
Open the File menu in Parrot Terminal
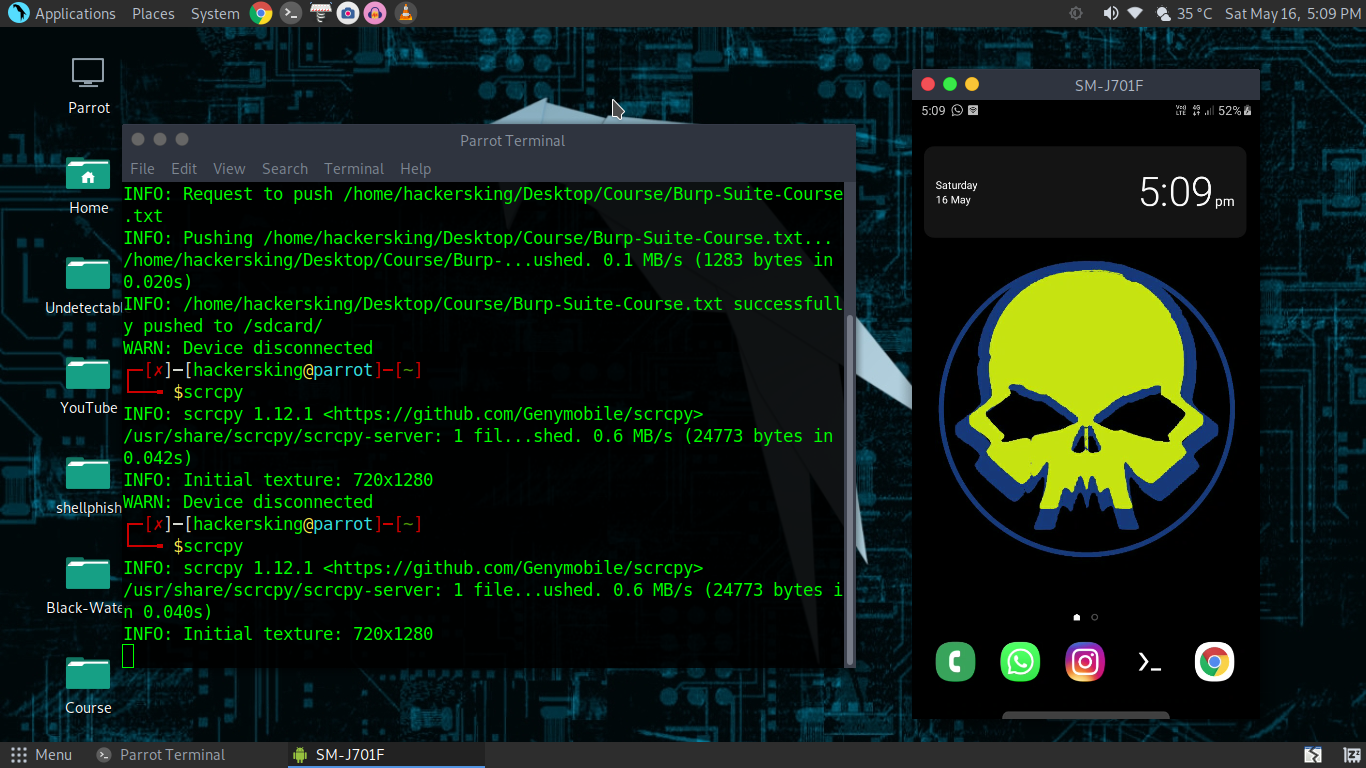click(142, 168)
